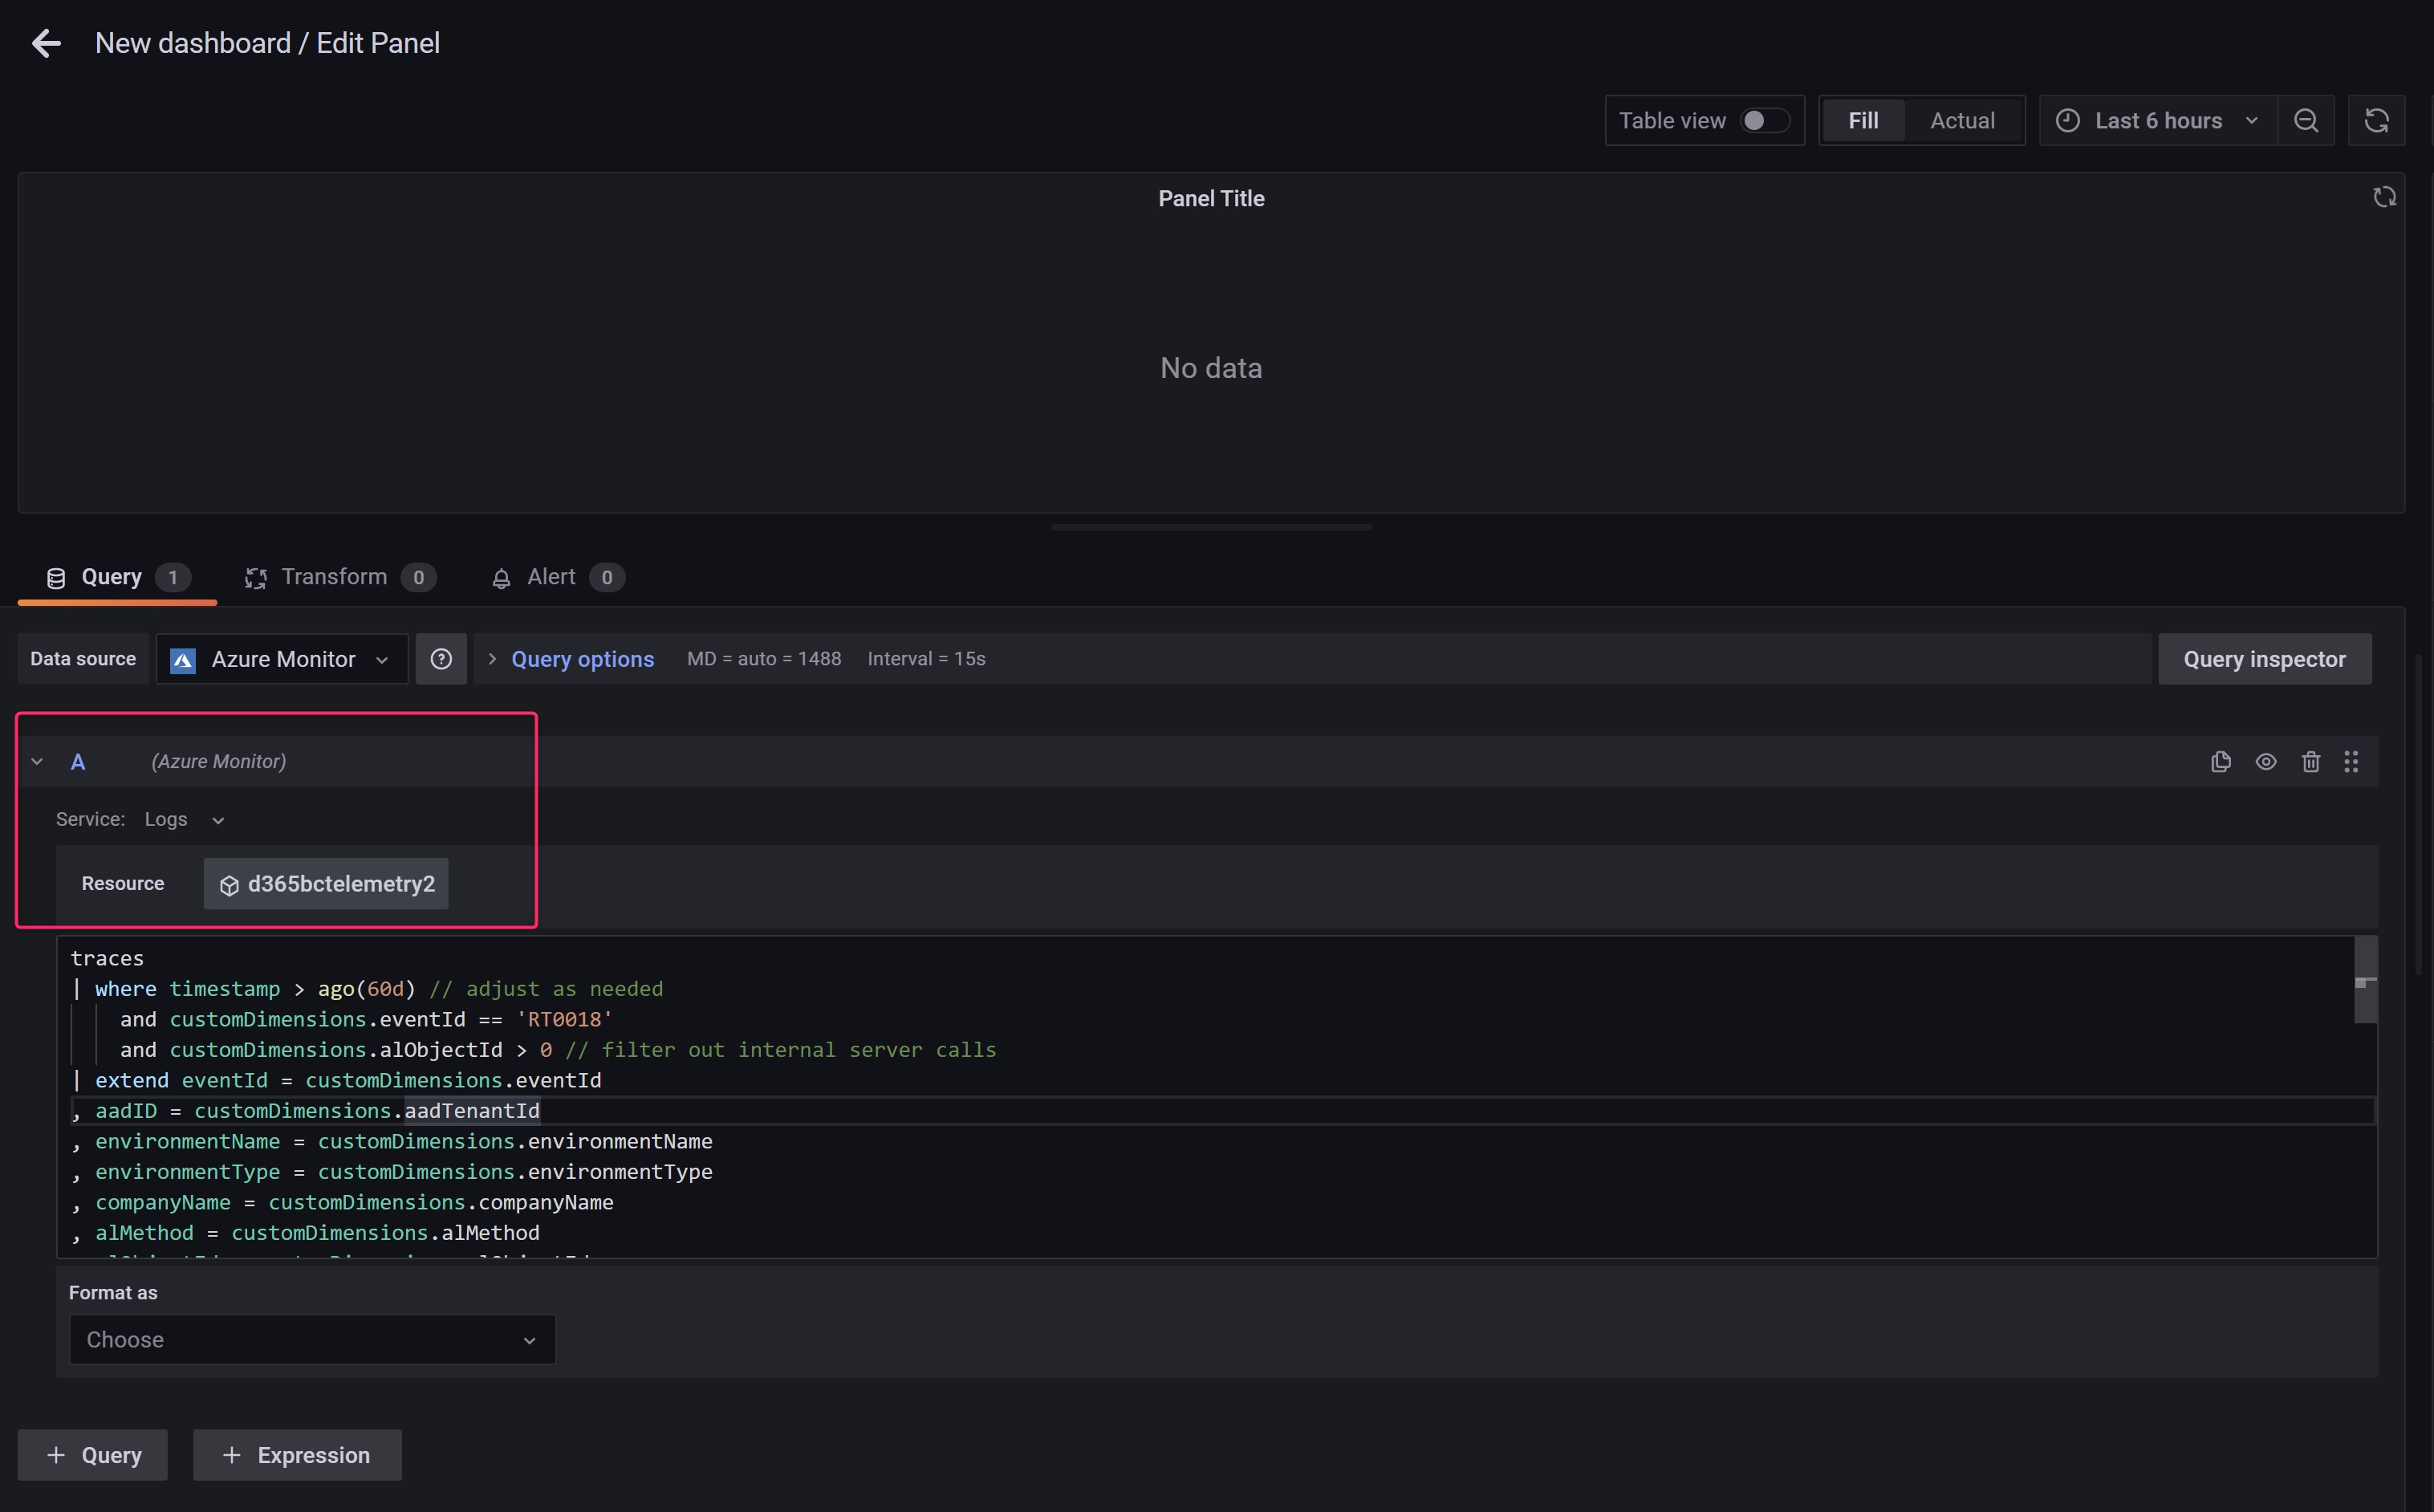Open the Query inspector
The image size is (2434, 1512).
(x=2264, y=659)
